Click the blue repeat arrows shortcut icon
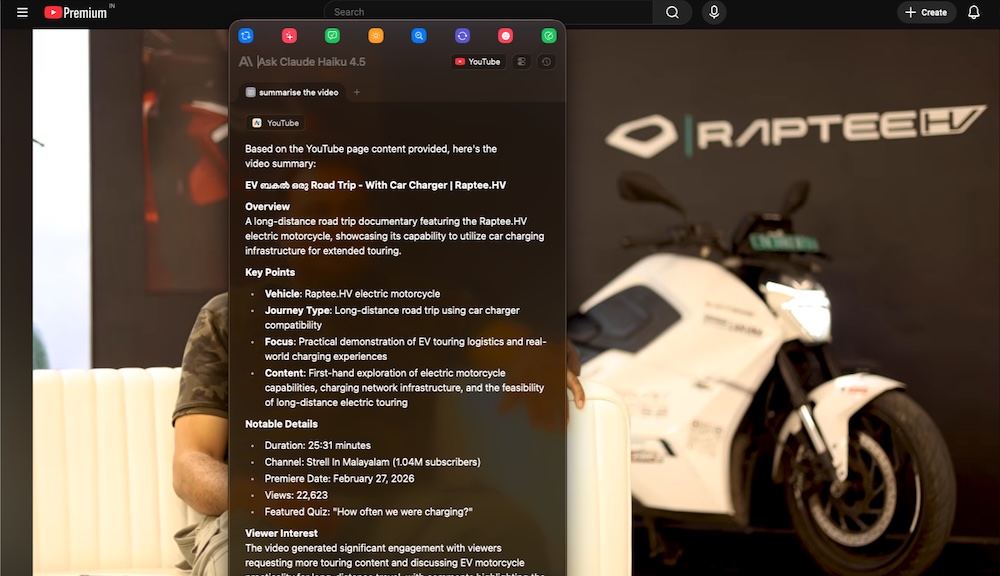Image resolution: width=1000 pixels, height=576 pixels. click(x=246, y=36)
